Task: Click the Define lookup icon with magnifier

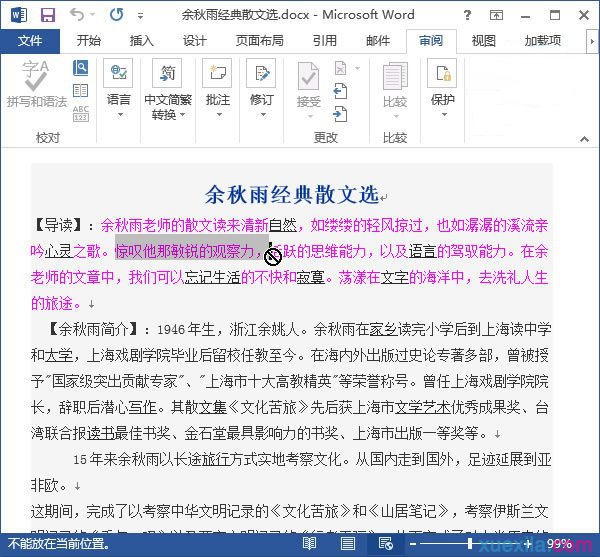Action: point(80,68)
